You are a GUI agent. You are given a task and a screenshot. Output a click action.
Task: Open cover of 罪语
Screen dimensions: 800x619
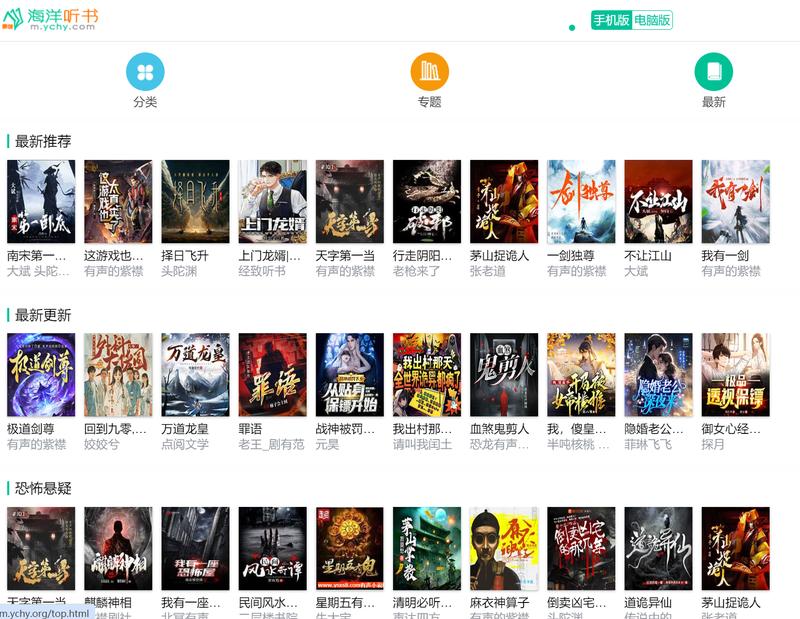coord(272,375)
